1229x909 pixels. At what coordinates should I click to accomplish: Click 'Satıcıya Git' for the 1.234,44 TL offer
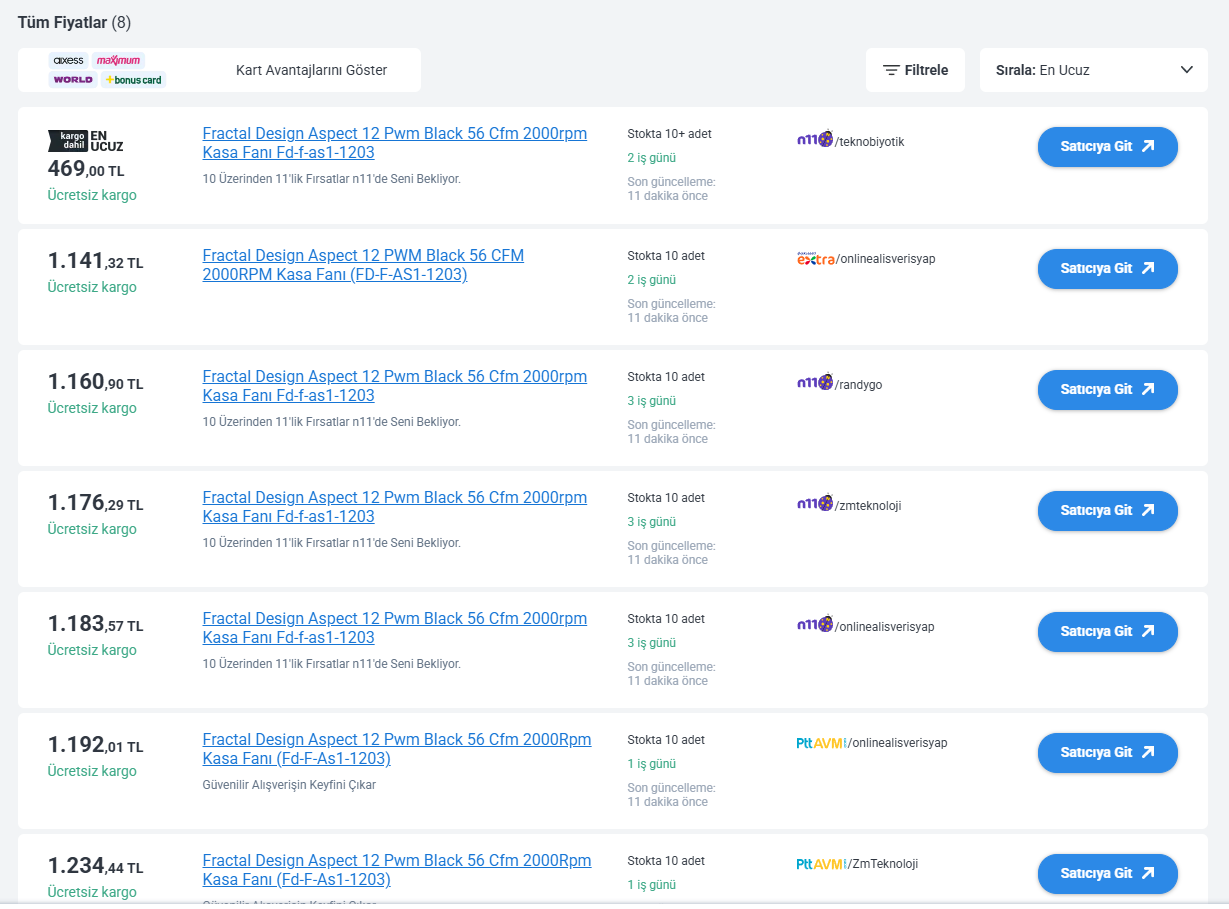[1107, 873]
